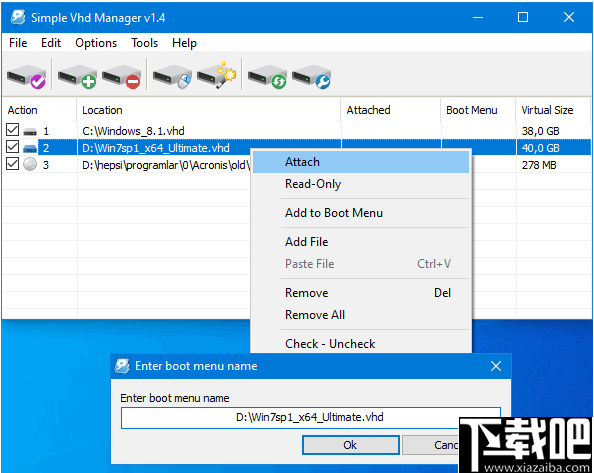The width and height of the screenshot is (594, 473).
Task: Click the disc icon in row 3
Action: coord(30,164)
